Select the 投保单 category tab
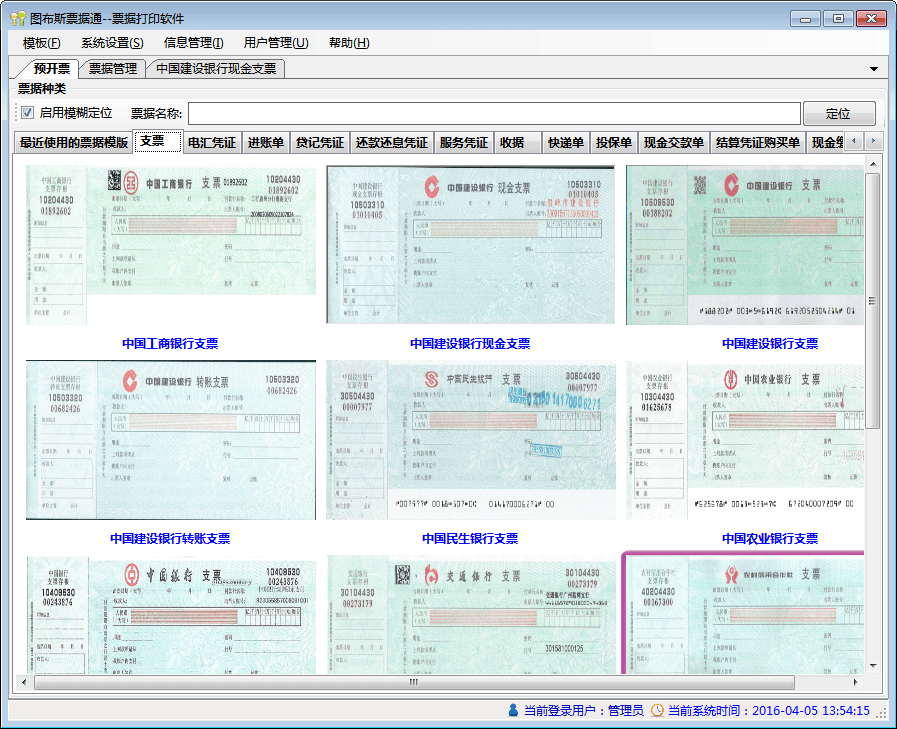The image size is (897, 729). click(x=614, y=142)
